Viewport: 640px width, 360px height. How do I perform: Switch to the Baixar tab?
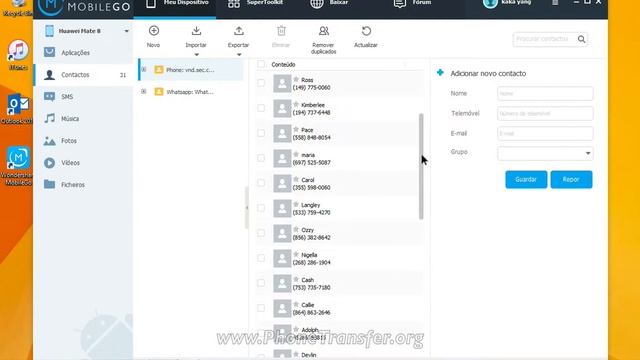tap(329, 5)
